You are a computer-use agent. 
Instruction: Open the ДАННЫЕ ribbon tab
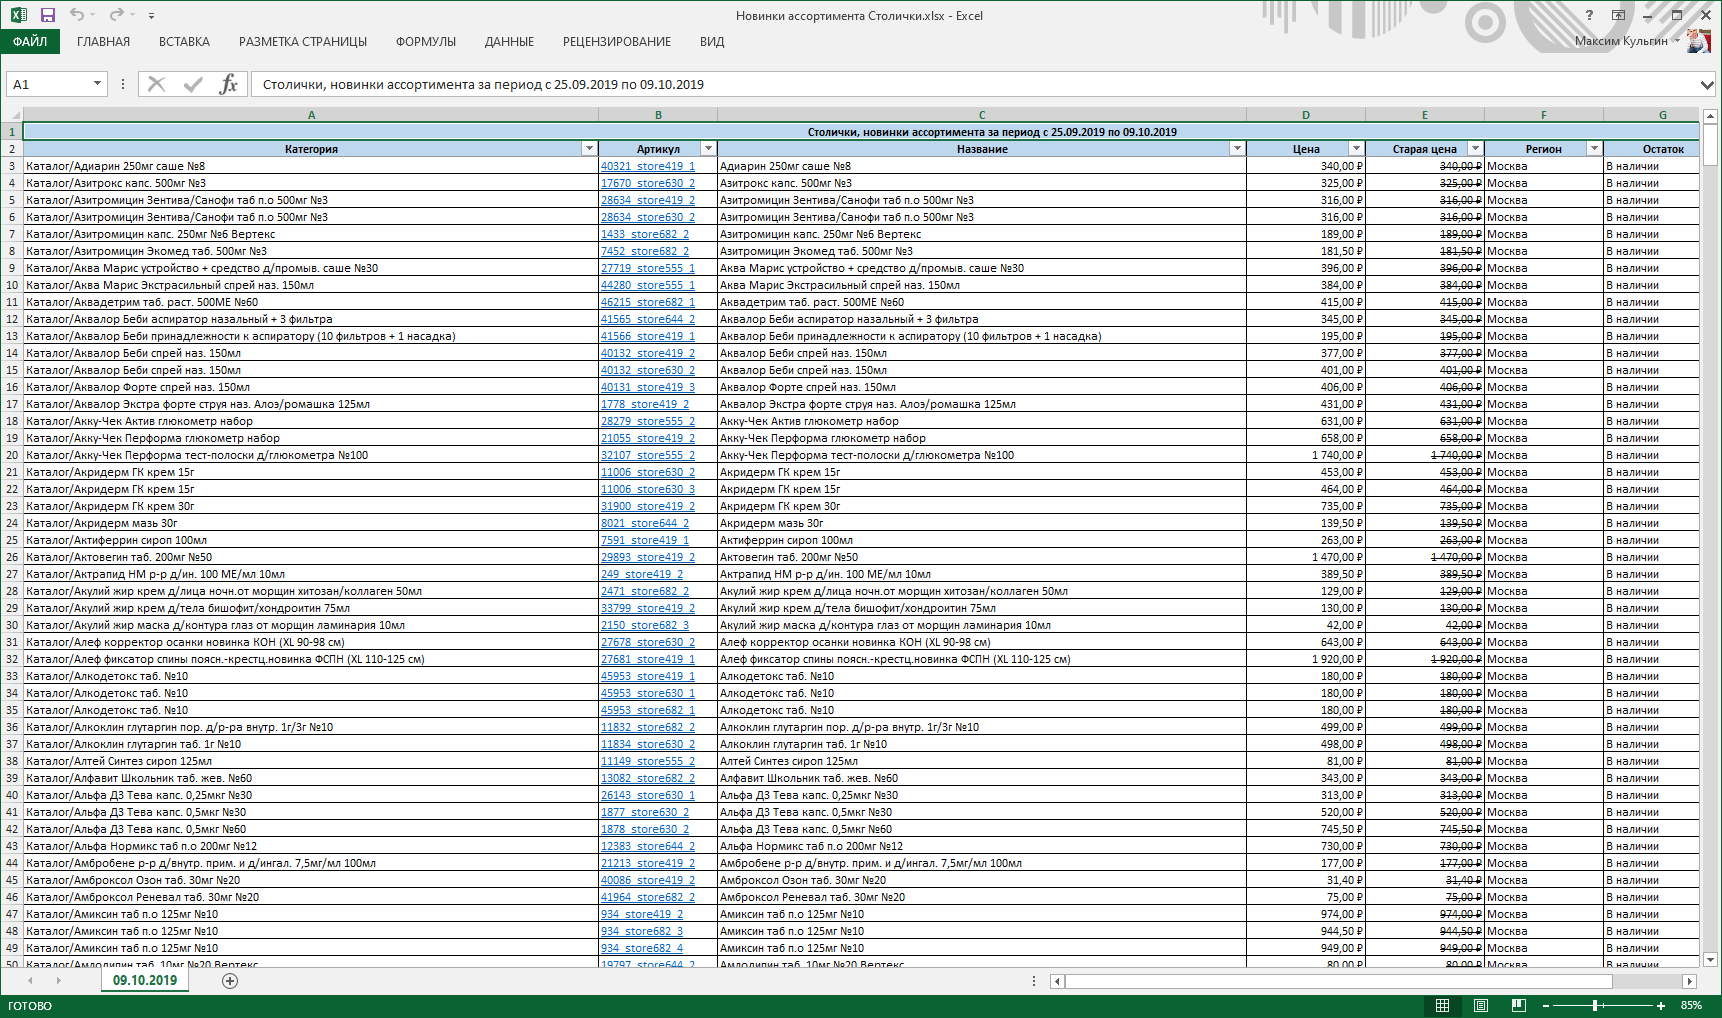click(509, 42)
